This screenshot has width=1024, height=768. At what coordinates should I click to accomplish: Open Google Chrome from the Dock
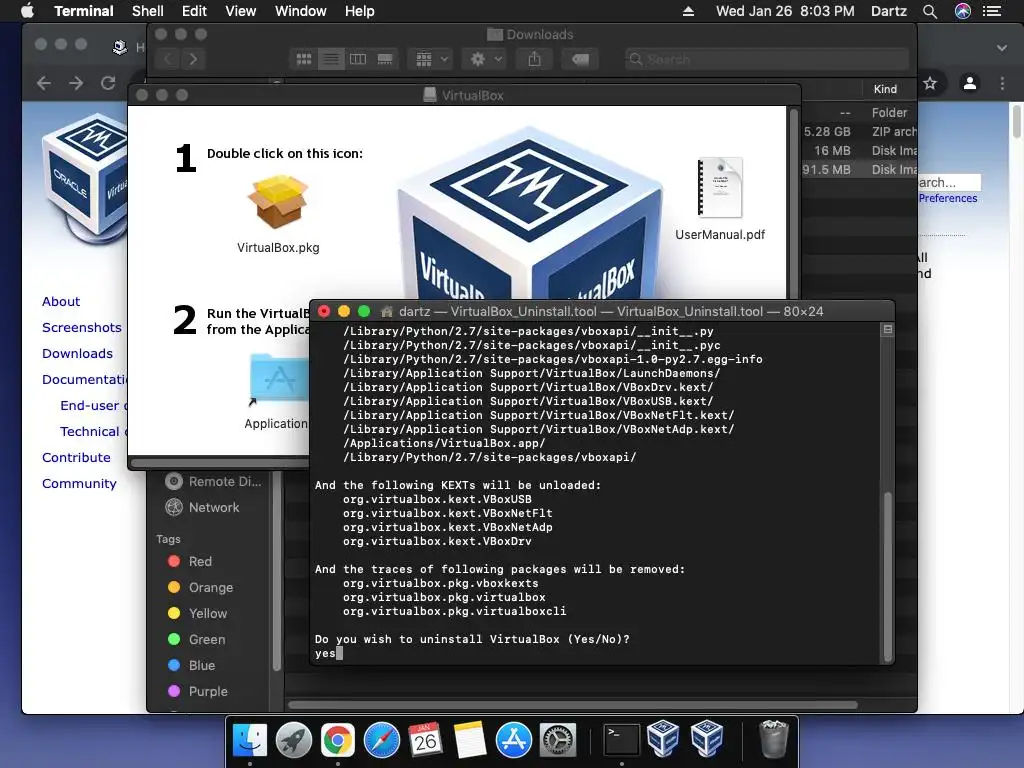tap(338, 740)
